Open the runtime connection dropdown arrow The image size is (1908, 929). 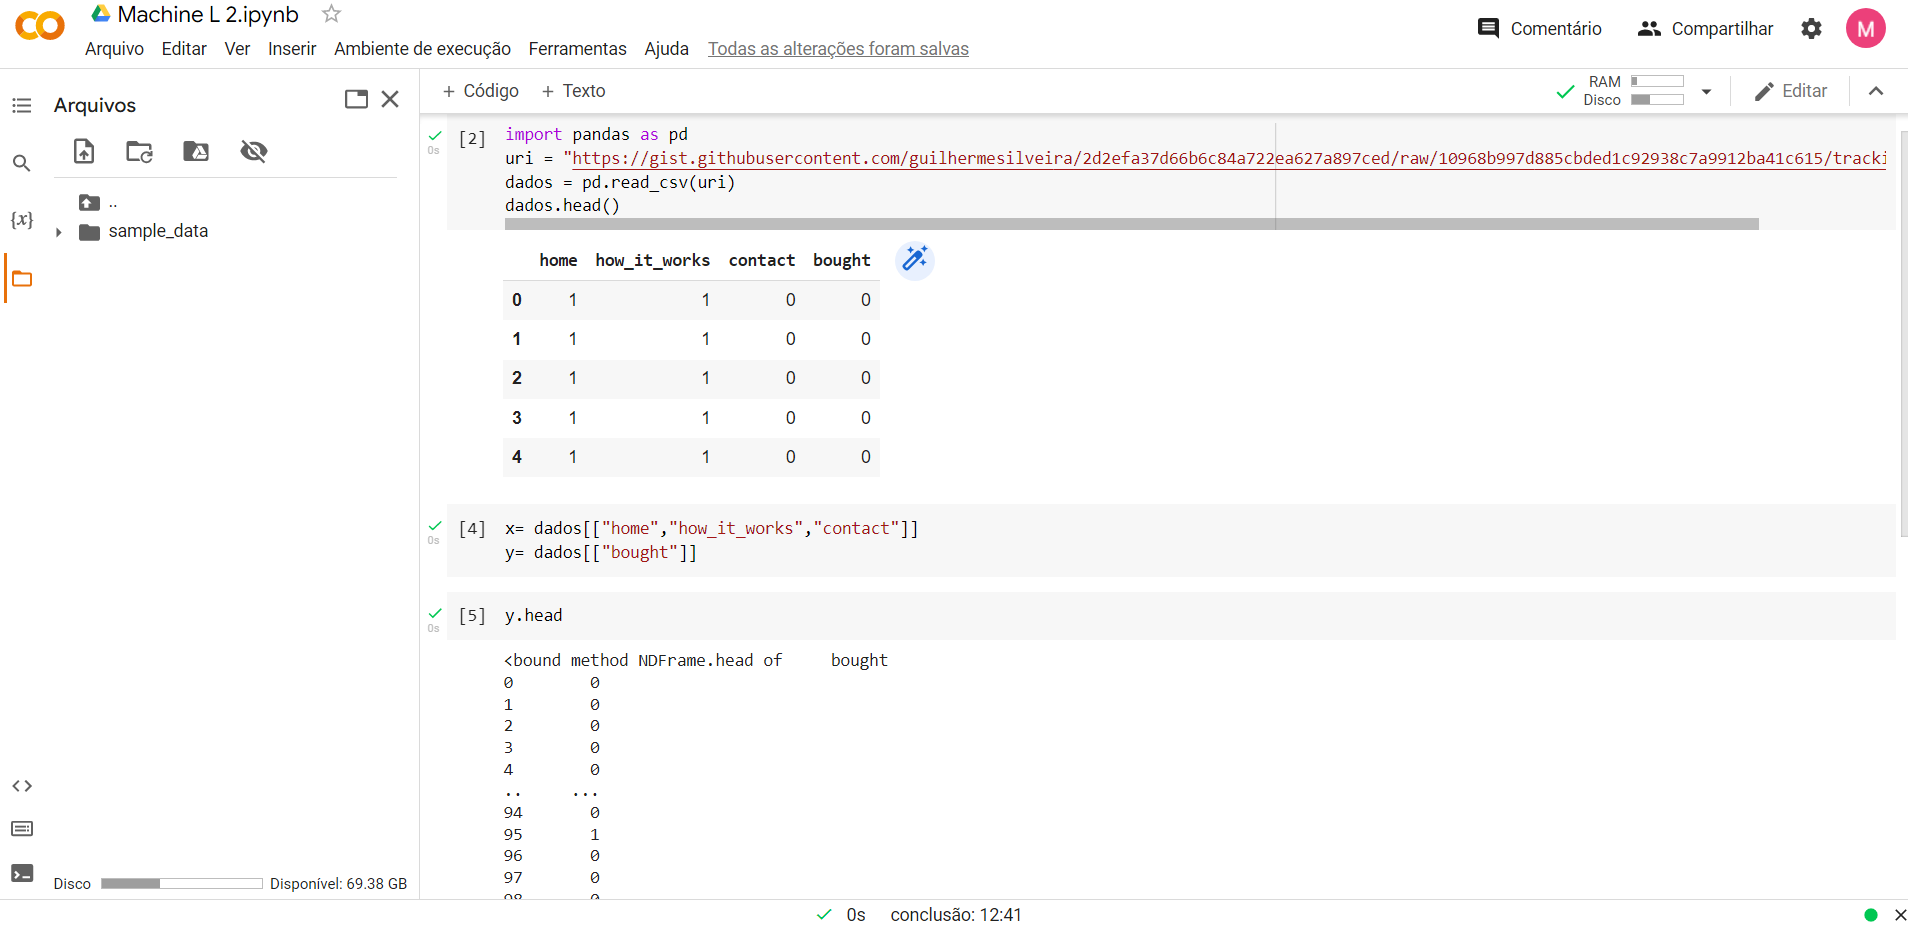click(1706, 92)
